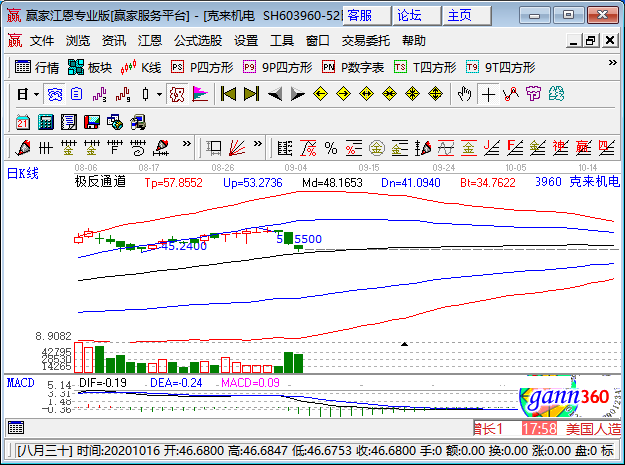This screenshot has height=465, width=625.
Task: Click the red floppy save icon
Action: pyautogui.click(x=92, y=122)
